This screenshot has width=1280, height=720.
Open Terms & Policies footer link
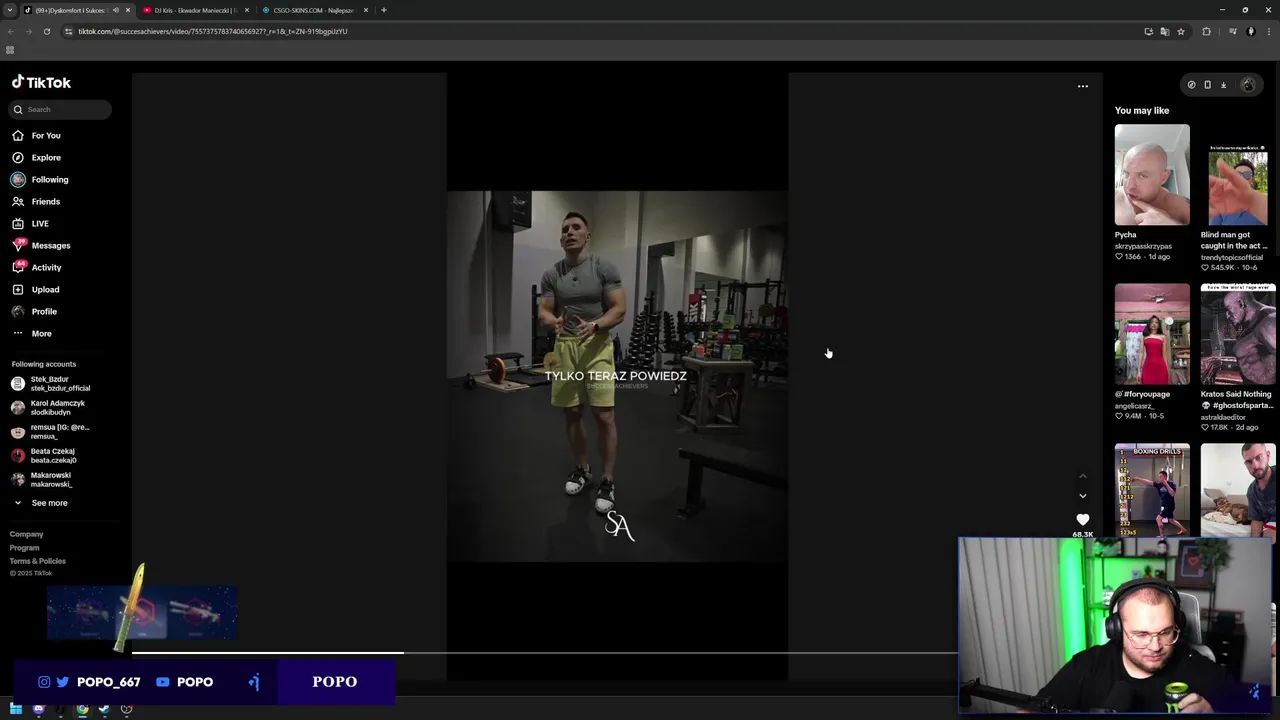(38, 561)
